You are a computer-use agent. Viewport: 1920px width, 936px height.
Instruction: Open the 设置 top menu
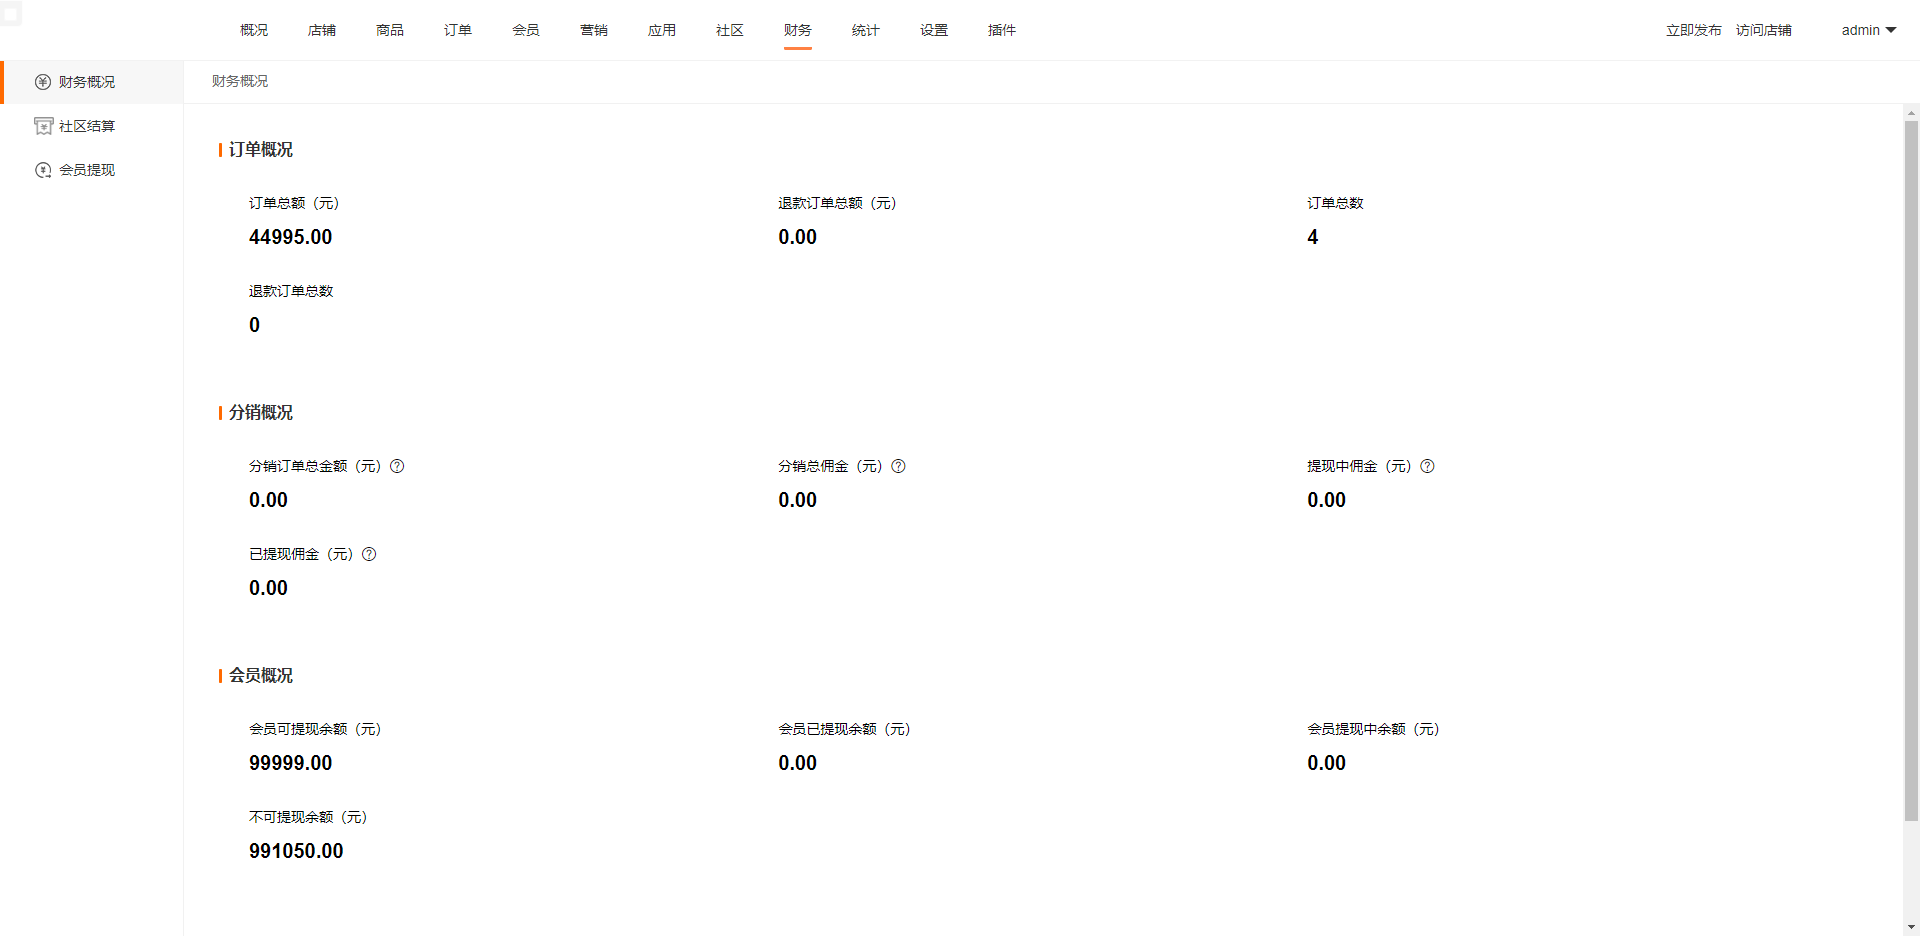[x=934, y=30]
